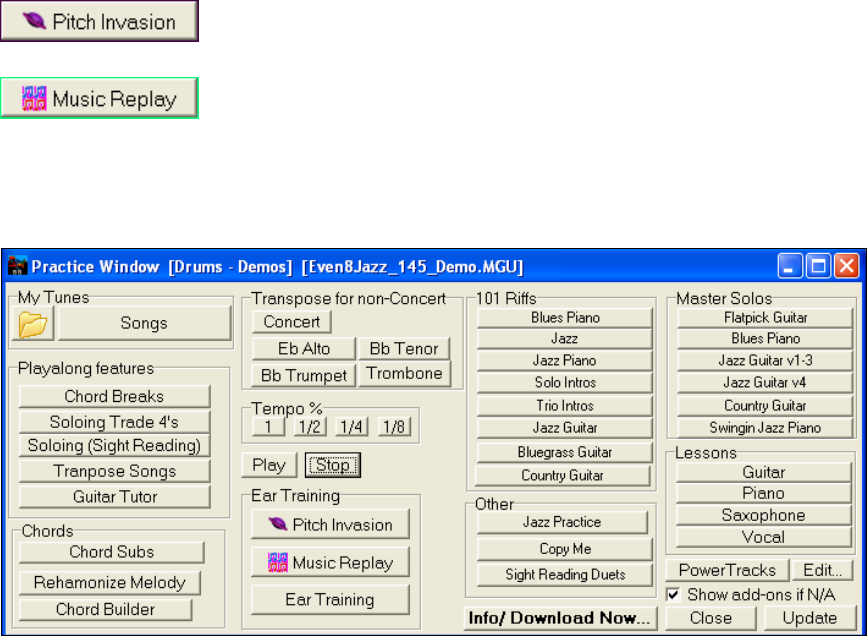
Task: Select Chord Breaks playalong feature
Action: [114, 397]
